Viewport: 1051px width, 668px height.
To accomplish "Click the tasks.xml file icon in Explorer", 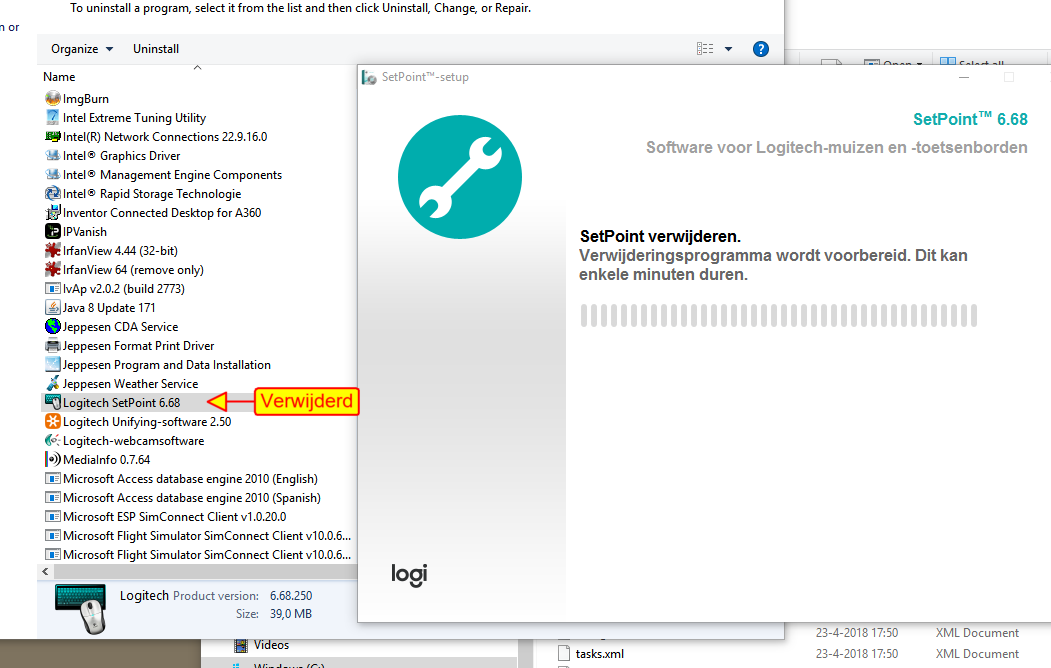I will pyautogui.click(x=564, y=653).
